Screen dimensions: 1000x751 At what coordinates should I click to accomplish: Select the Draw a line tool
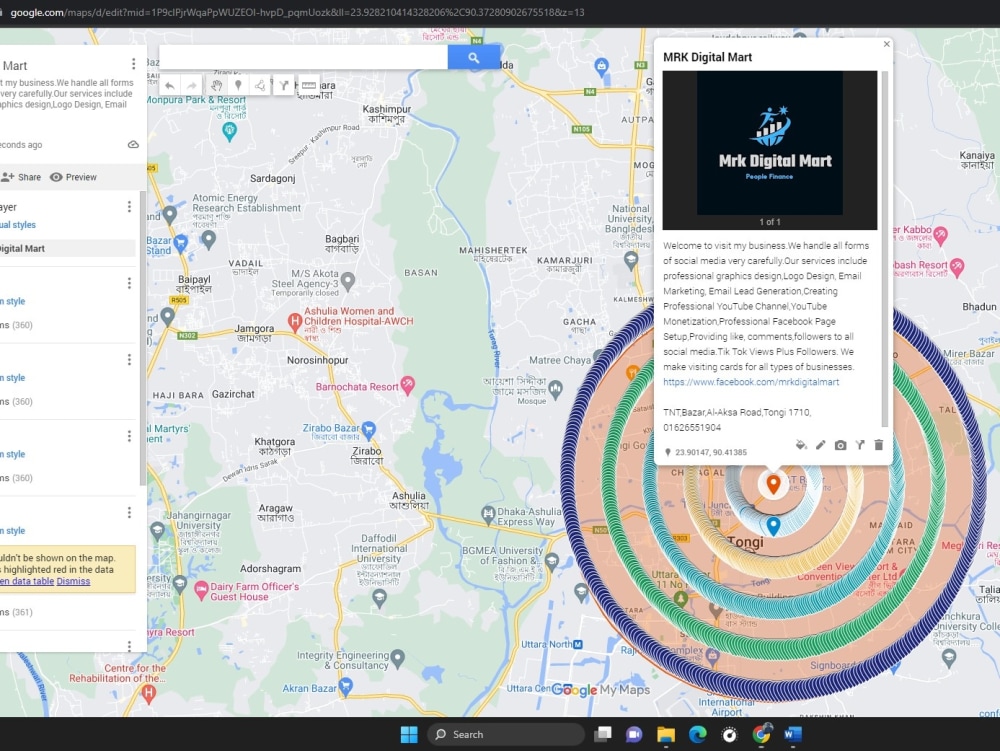(261, 84)
